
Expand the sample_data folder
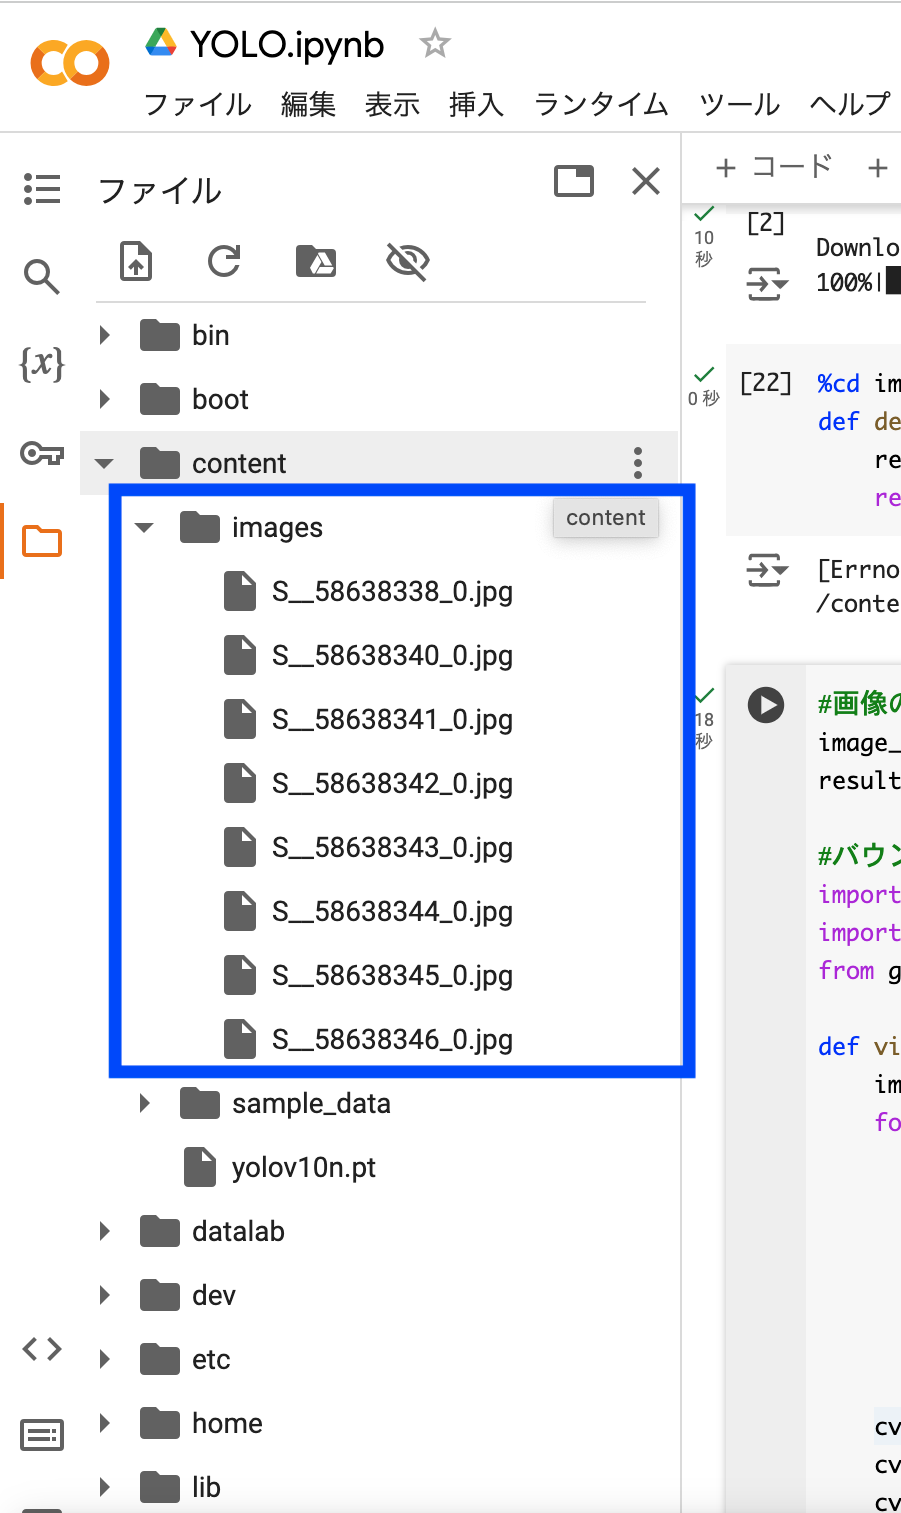[145, 1103]
